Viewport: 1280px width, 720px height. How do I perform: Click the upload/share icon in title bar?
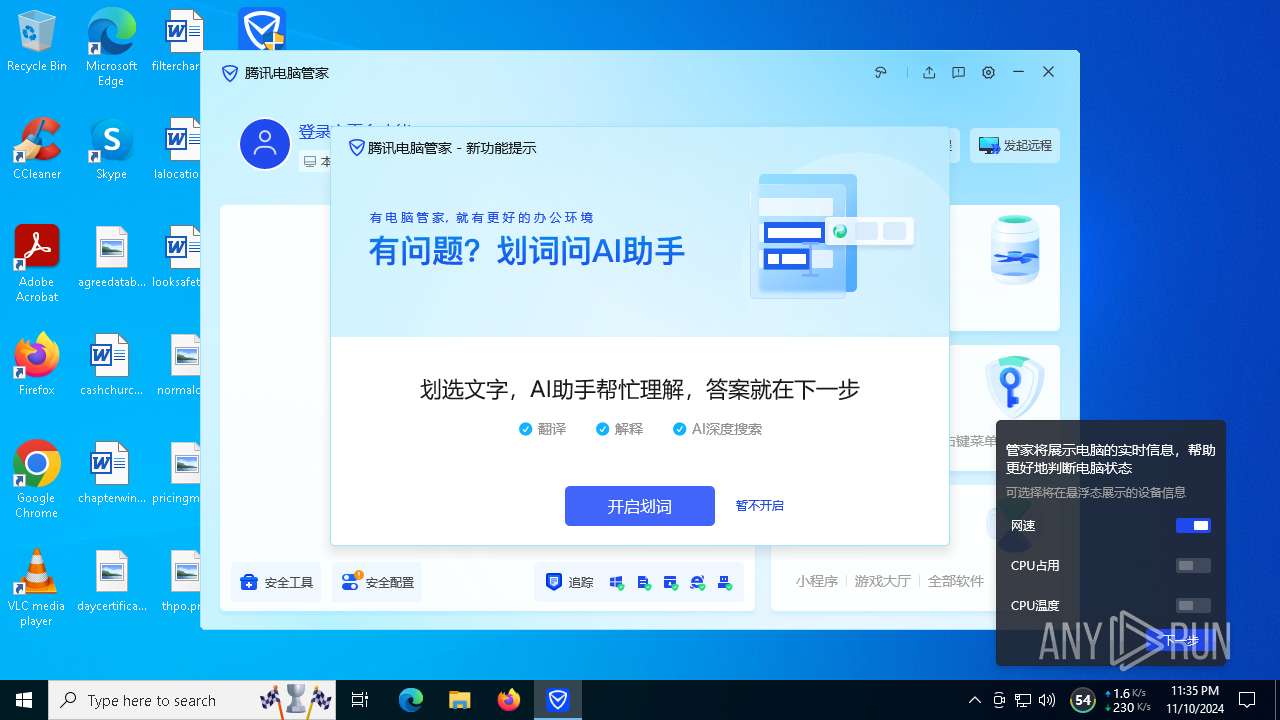pos(929,72)
